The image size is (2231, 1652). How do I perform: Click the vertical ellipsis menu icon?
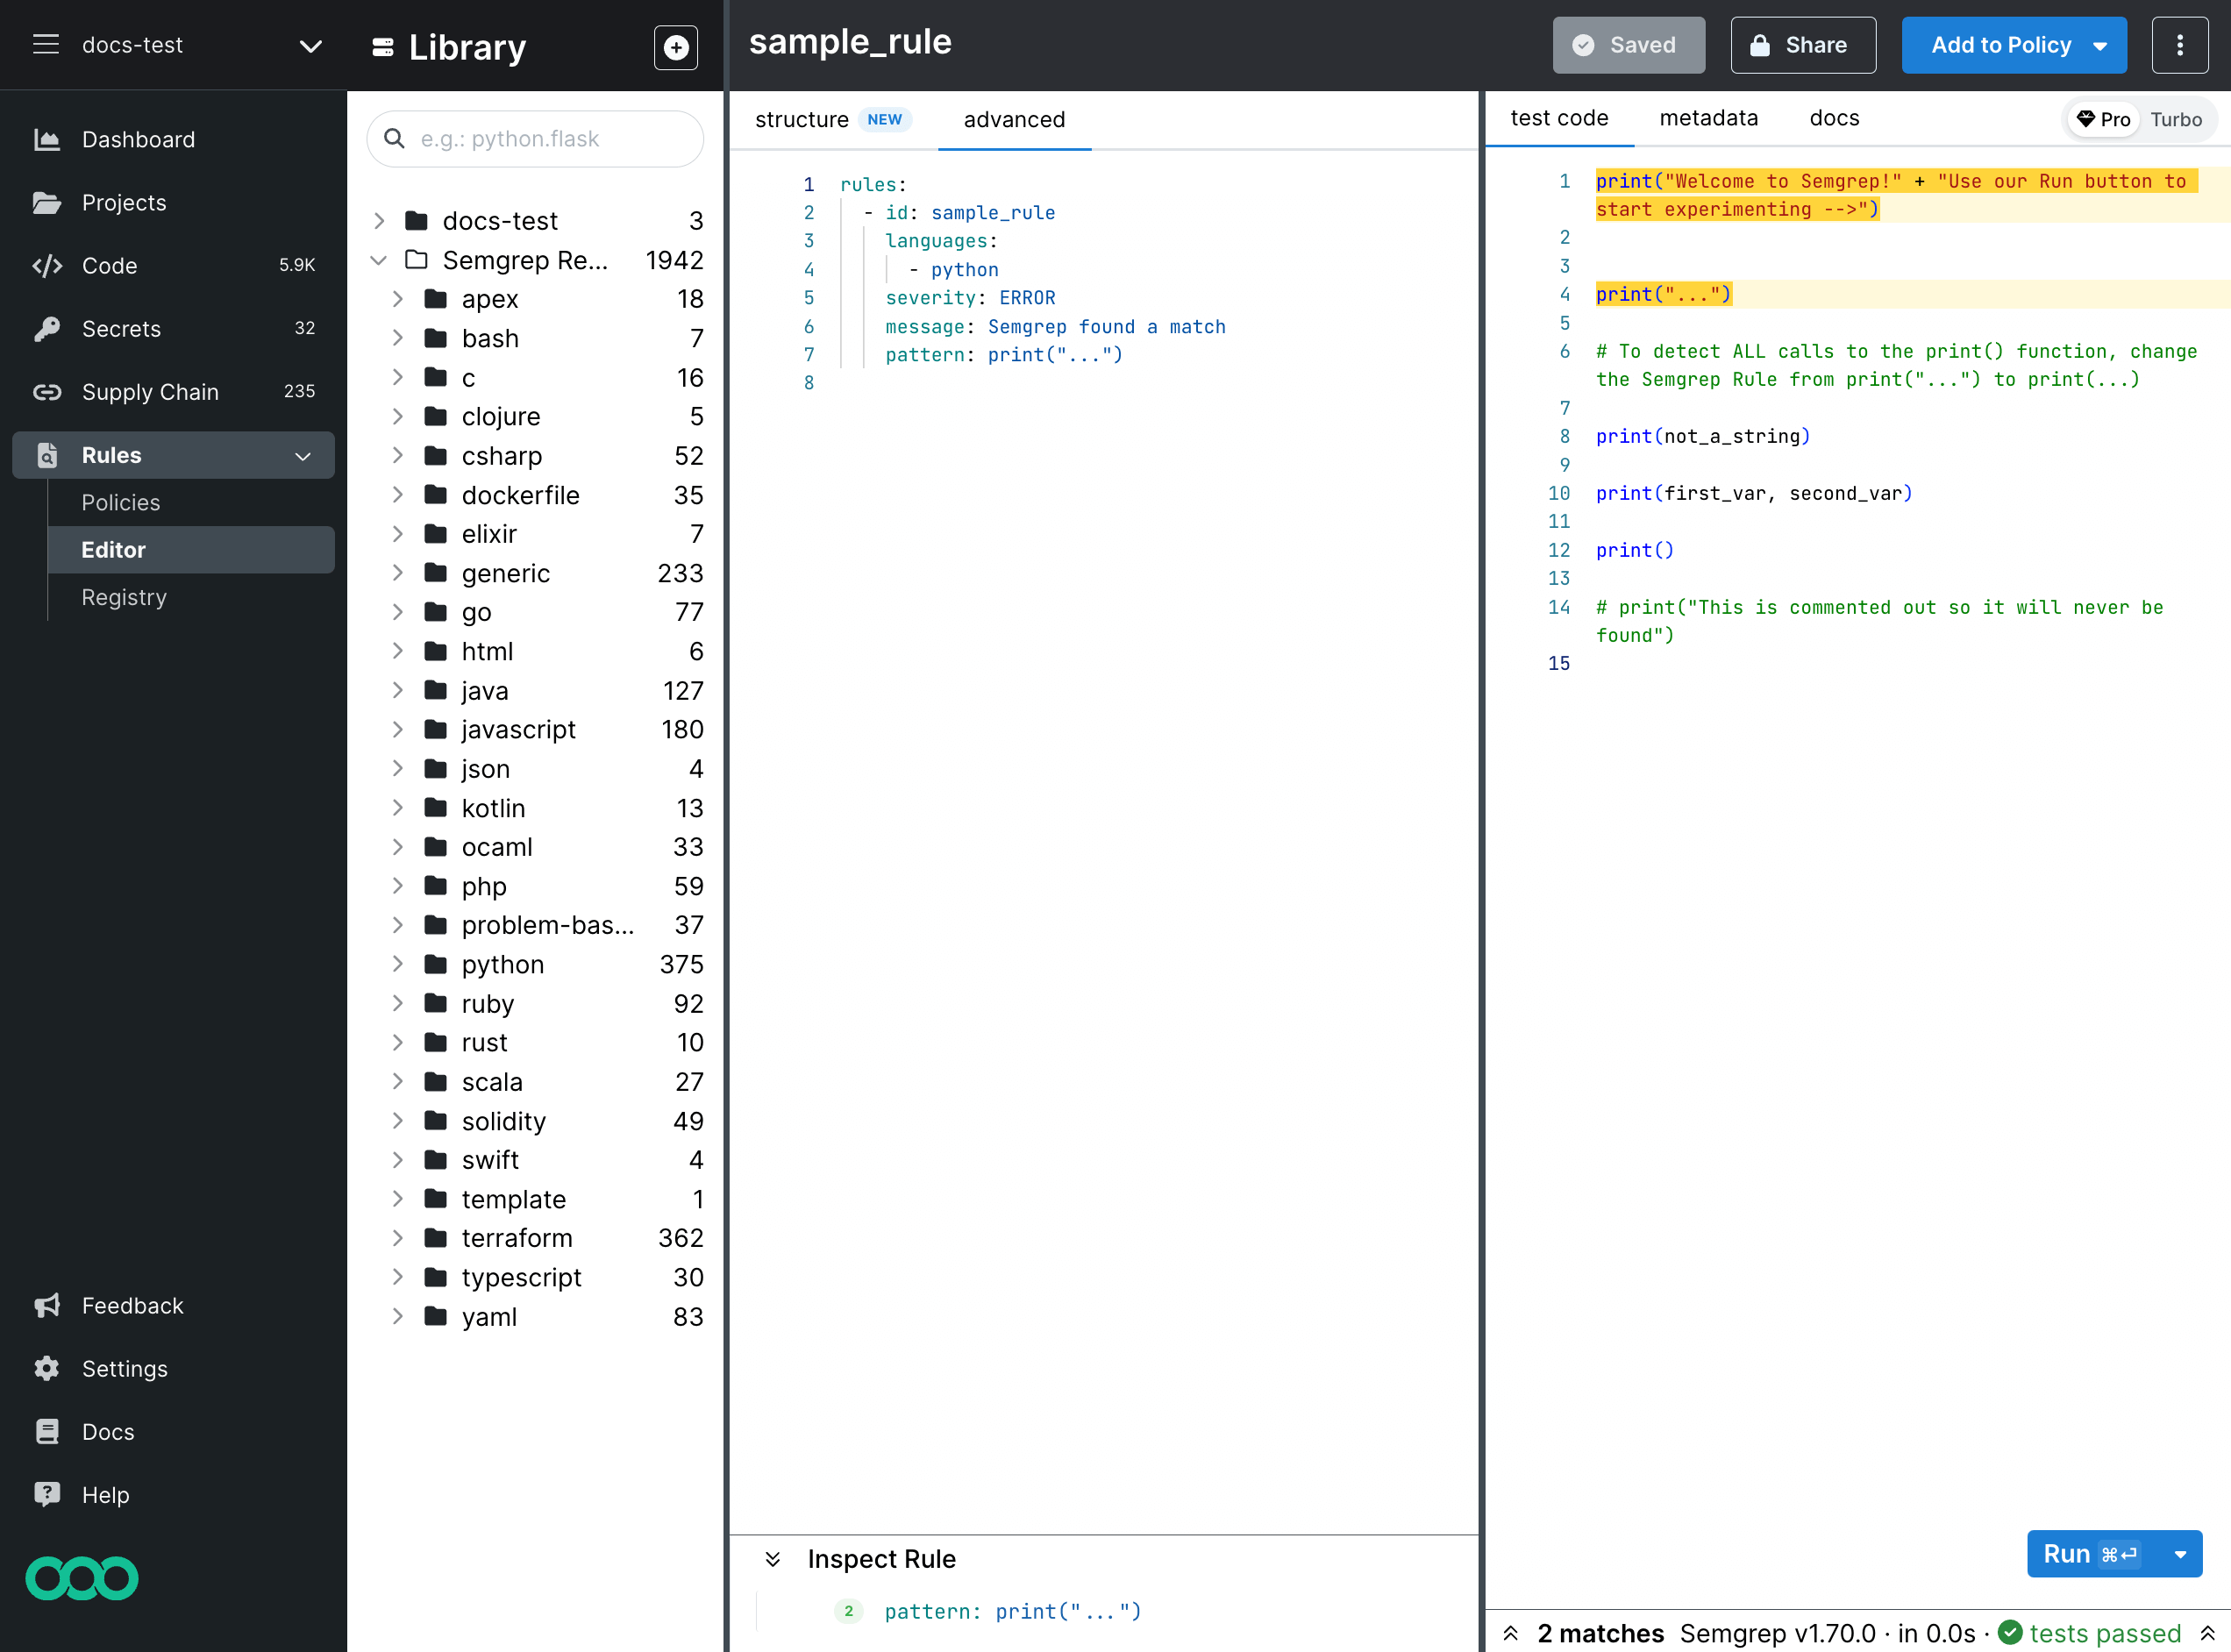click(x=2181, y=43)
